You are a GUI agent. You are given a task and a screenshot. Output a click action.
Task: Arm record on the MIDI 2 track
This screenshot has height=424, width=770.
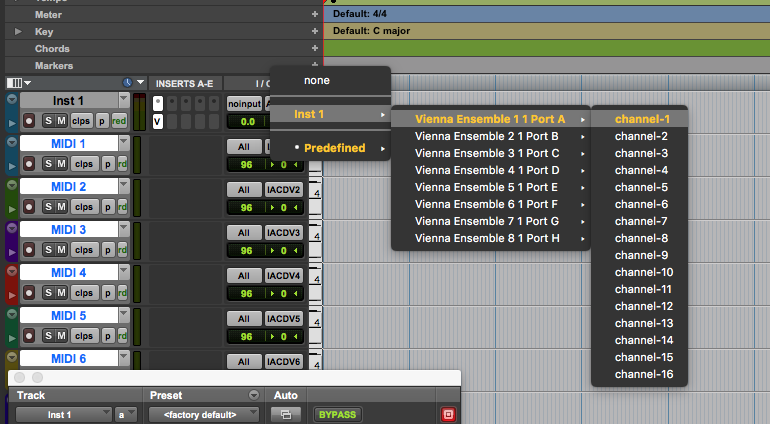pyautogui.click(x=29, y=207)
